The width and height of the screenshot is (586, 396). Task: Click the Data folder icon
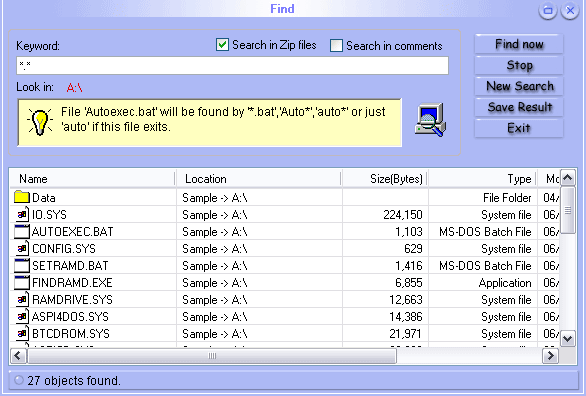(x=22, y=197)
